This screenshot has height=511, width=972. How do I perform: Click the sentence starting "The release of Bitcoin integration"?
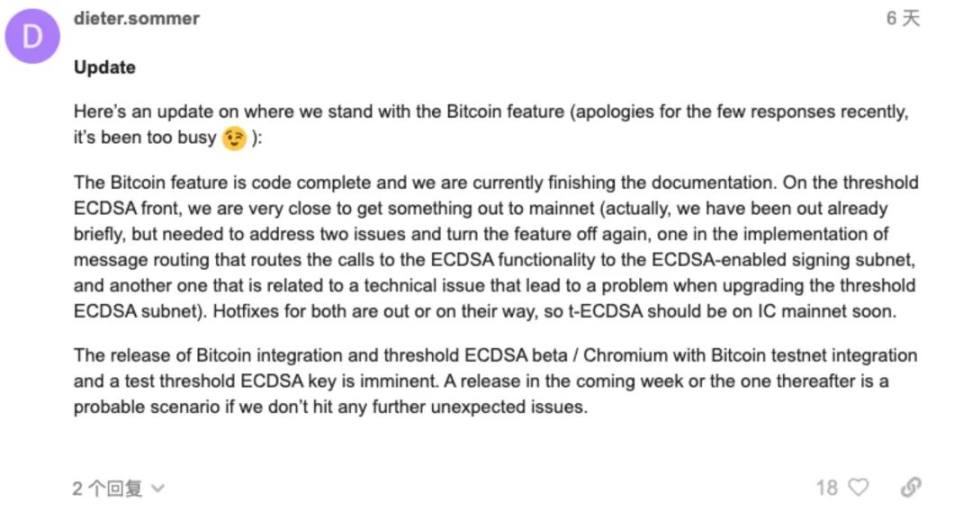(x=300, y=356)
